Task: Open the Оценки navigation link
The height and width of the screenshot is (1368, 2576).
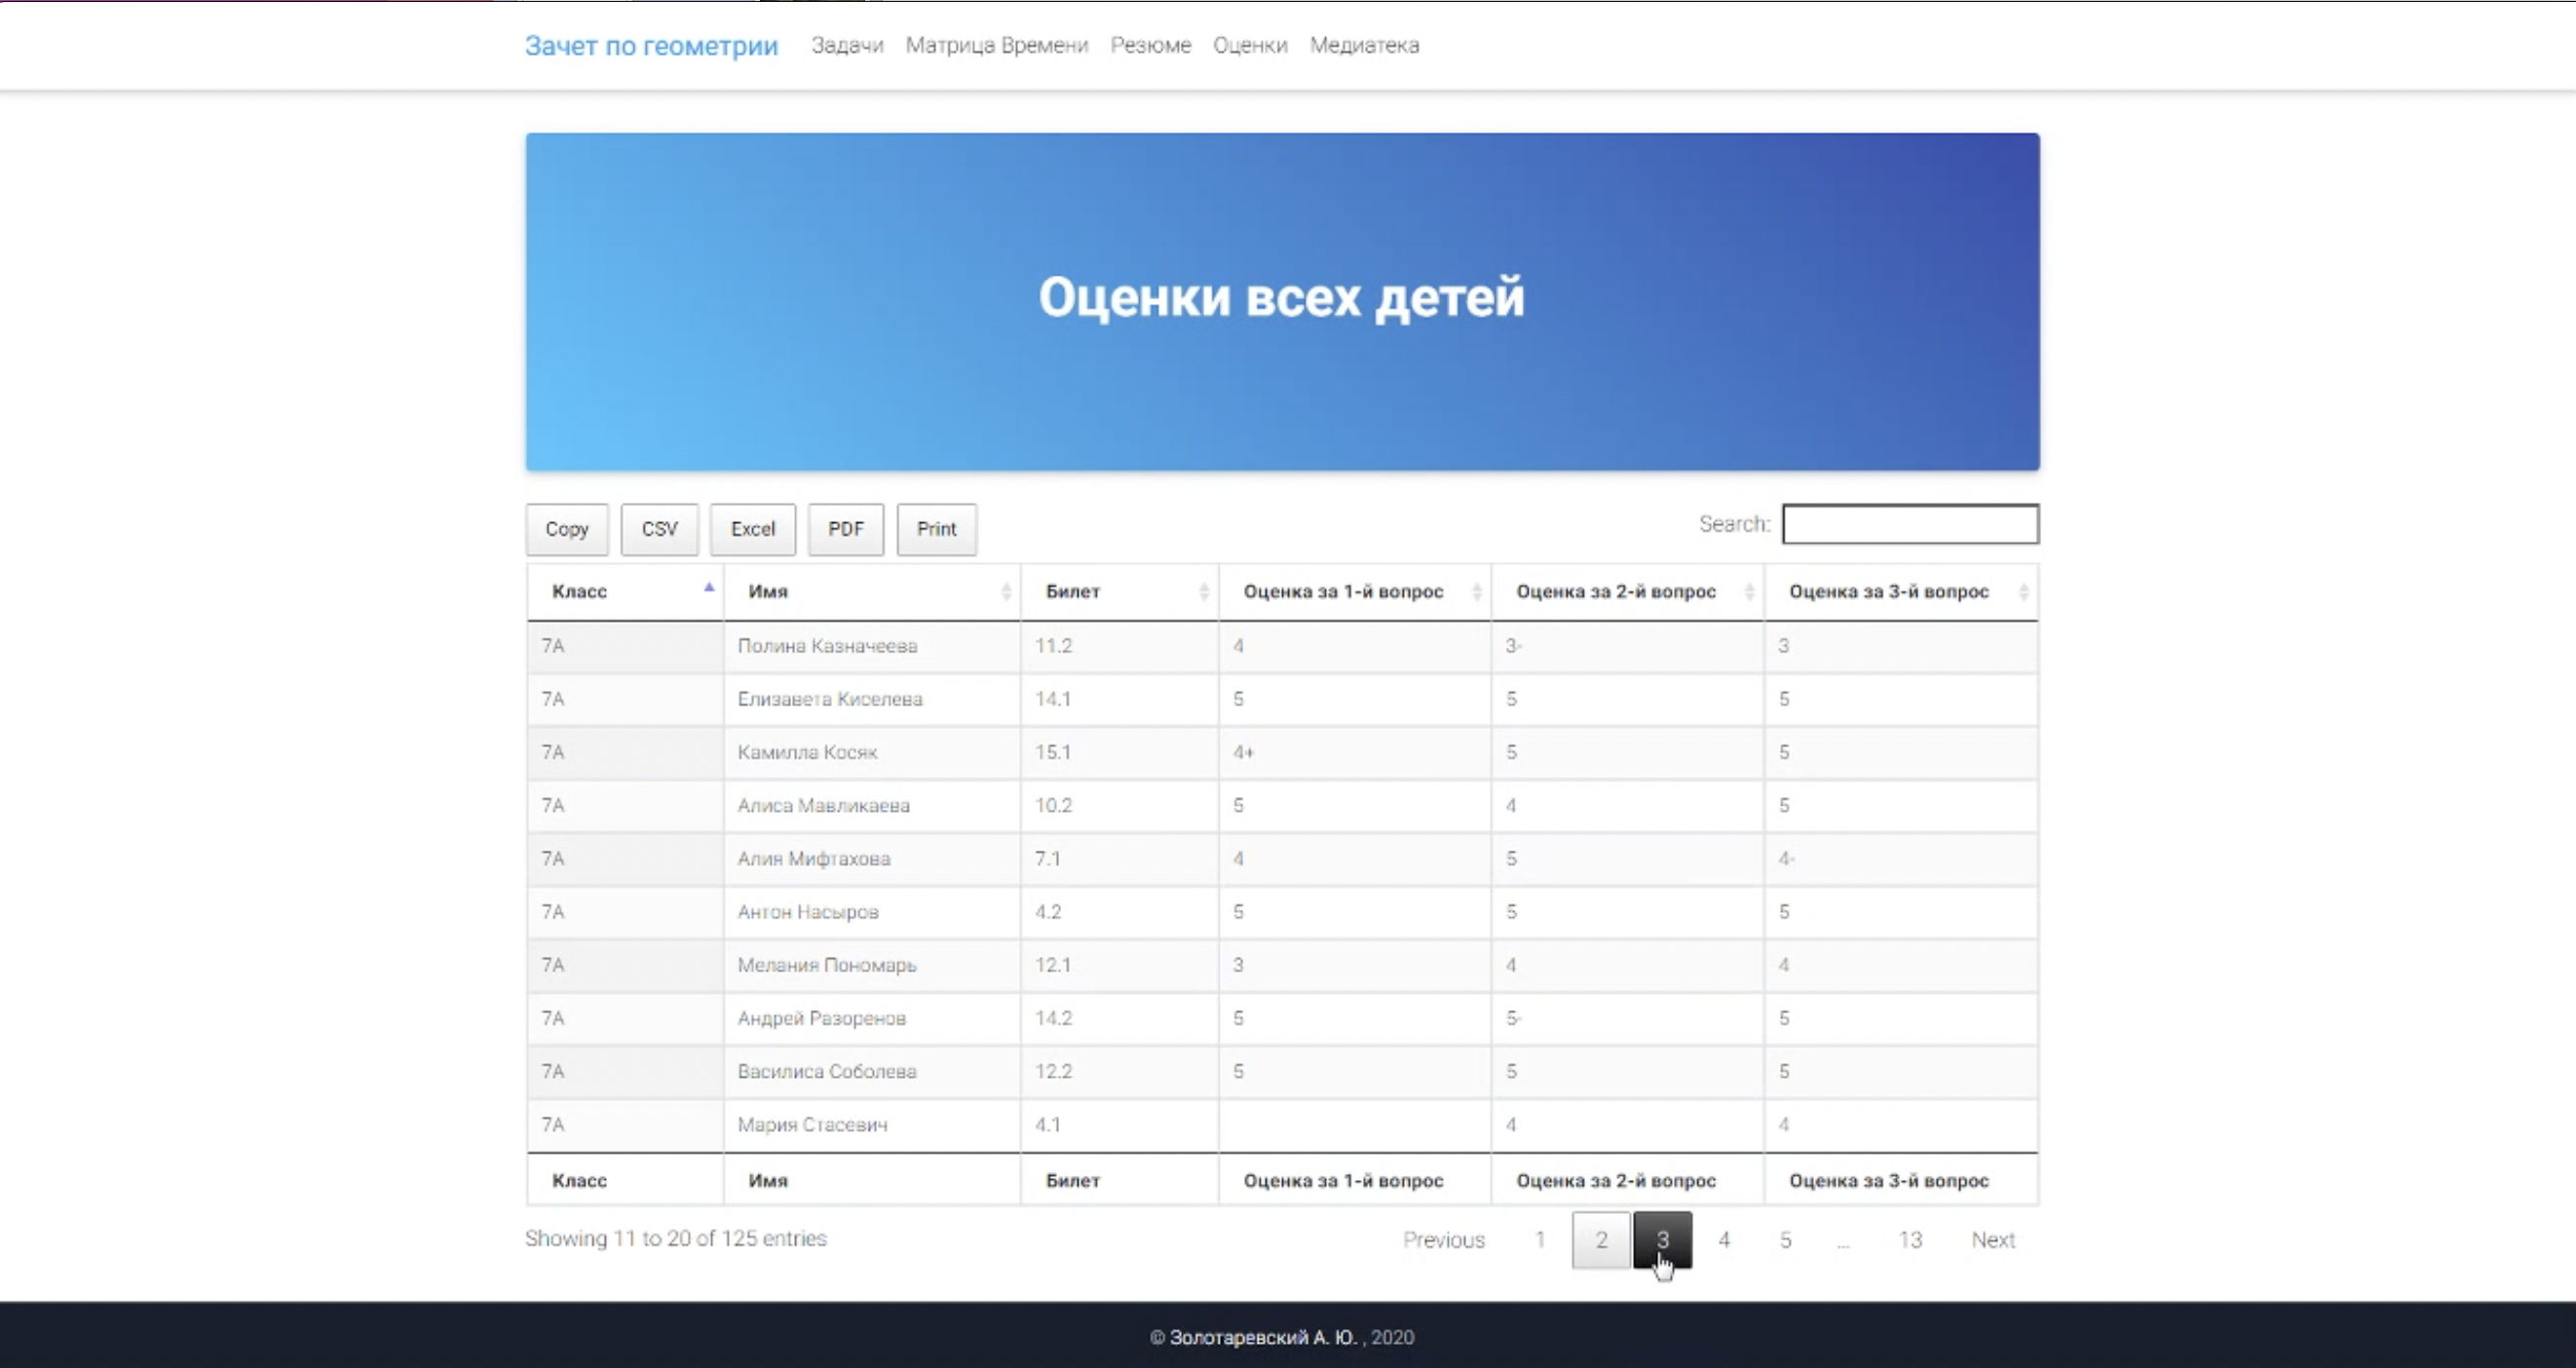Action: pos(1250,45)
